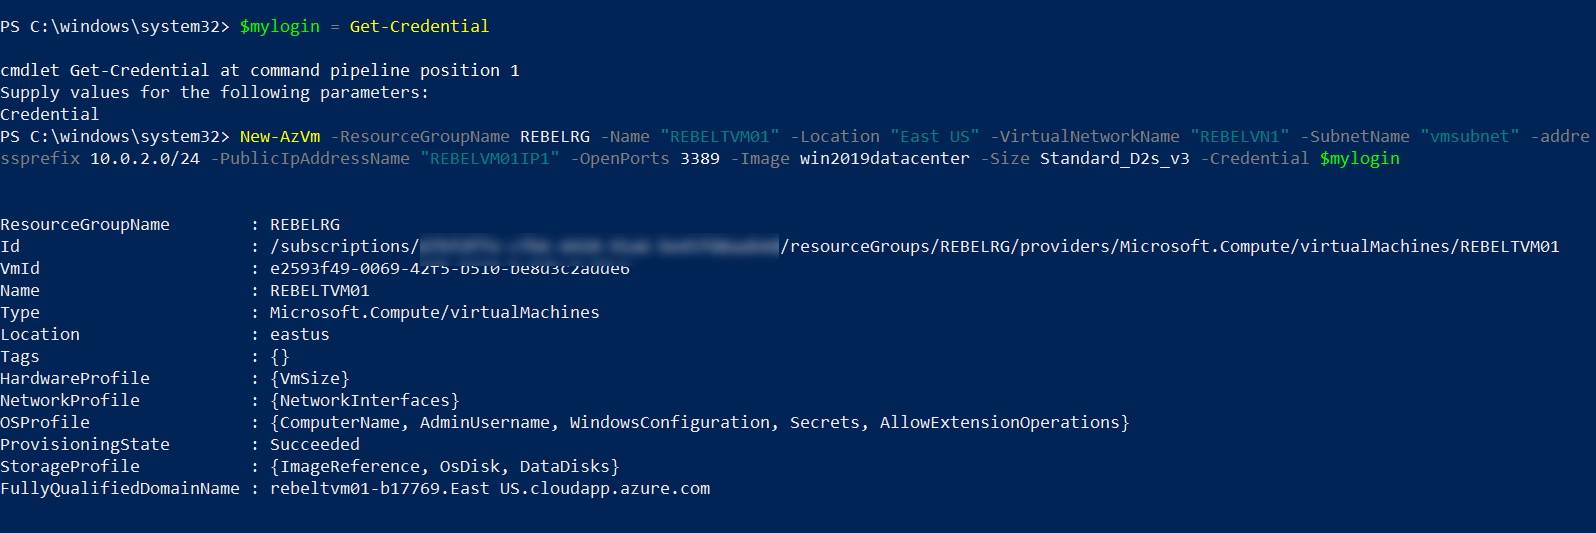Click the eastus Location value
Image resolution: width=1596 pixels, height=533 pixels.
click(299, 334)
